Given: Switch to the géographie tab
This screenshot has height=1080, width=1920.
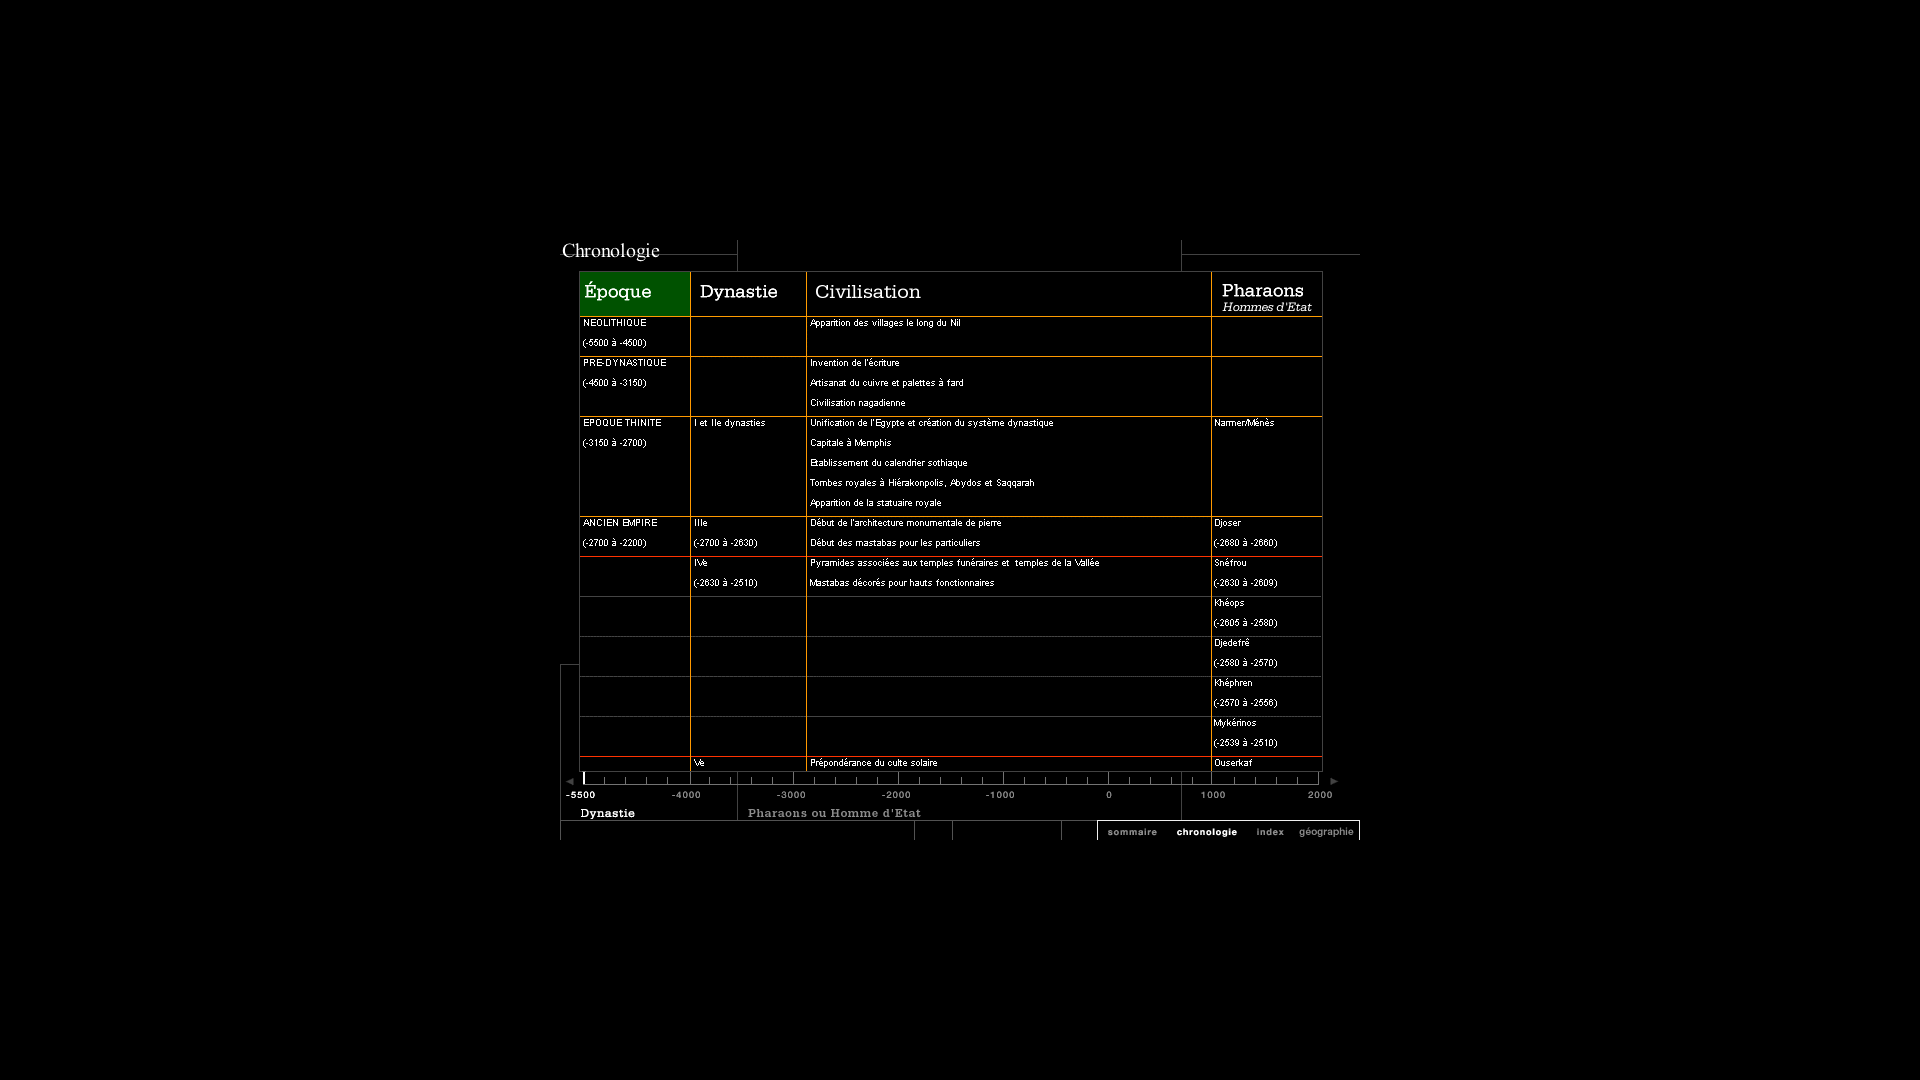Looking at the screenshot, I should [1326, 832].
